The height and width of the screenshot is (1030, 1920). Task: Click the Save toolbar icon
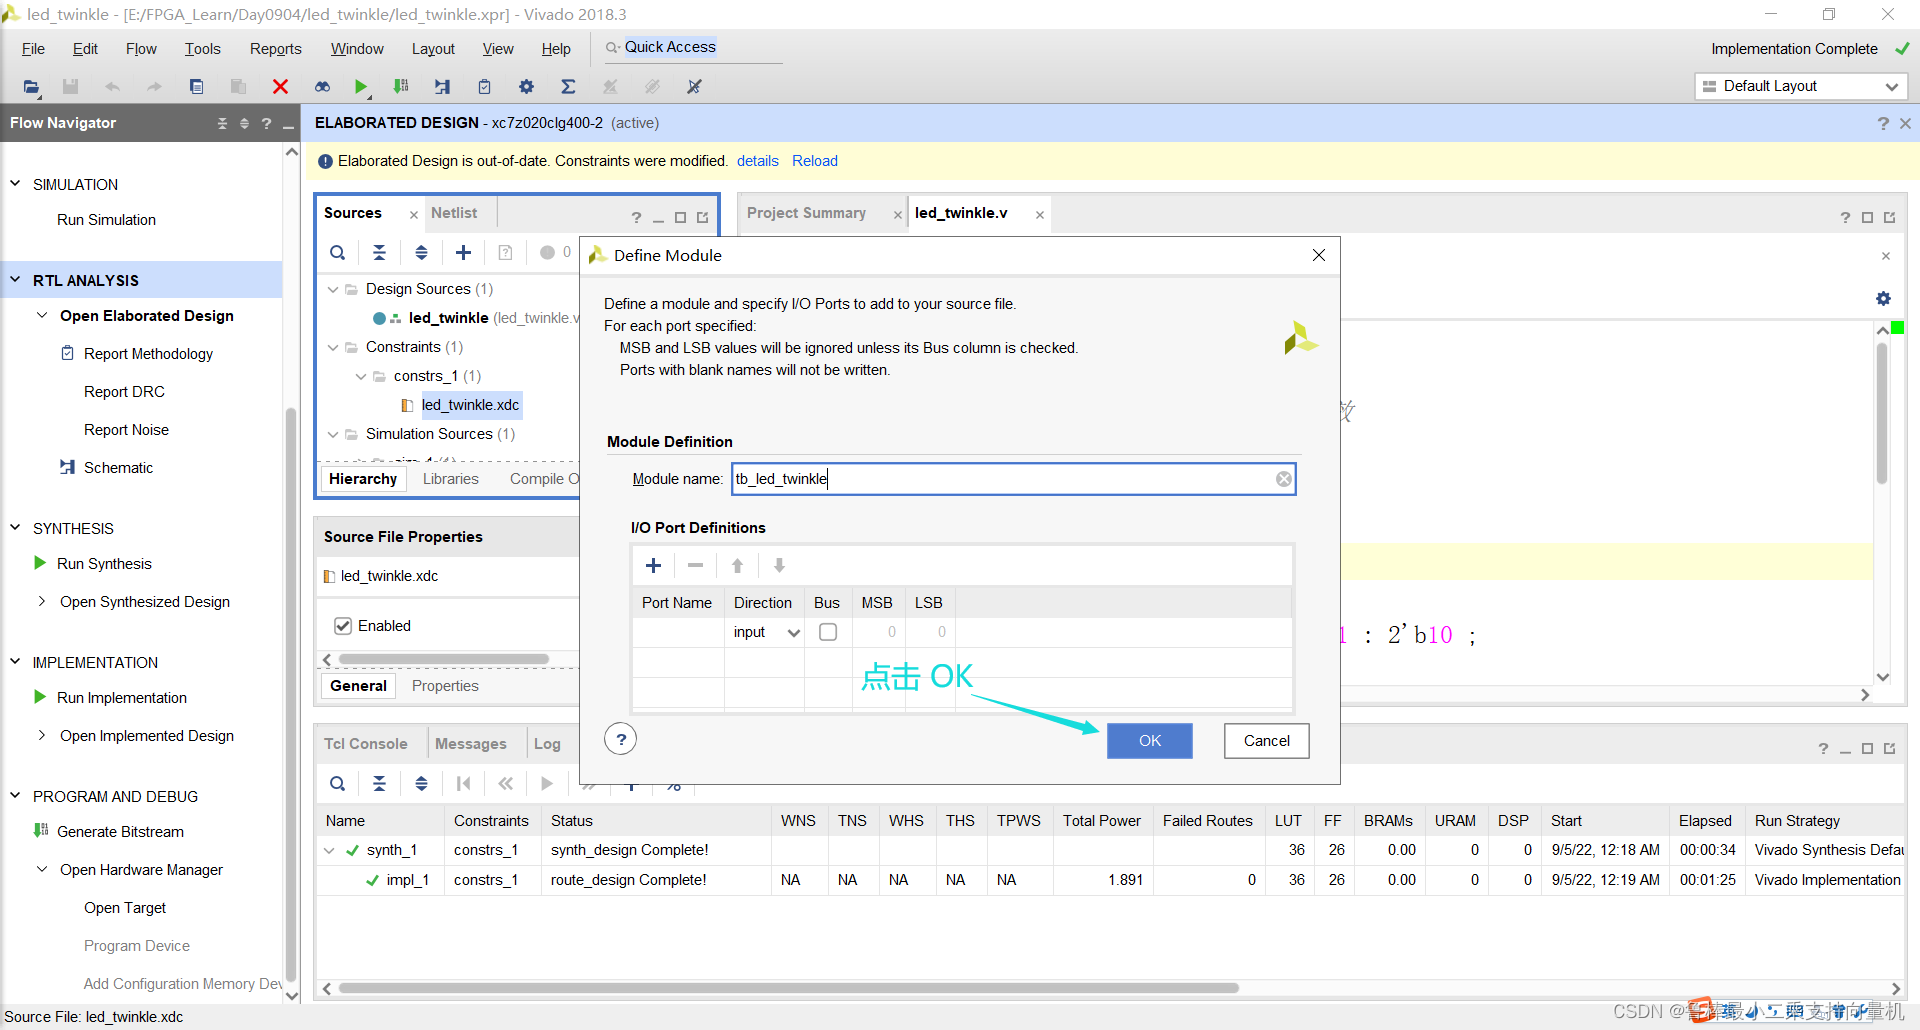coord(70,87)
